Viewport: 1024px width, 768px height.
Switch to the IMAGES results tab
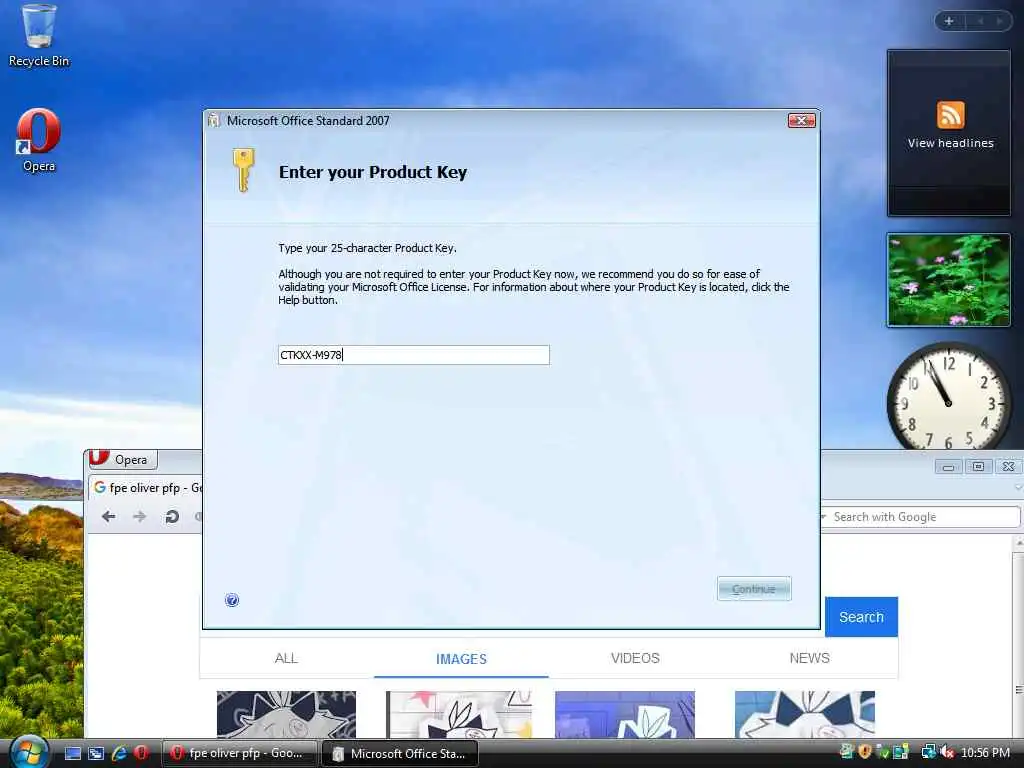pos(461,658)
